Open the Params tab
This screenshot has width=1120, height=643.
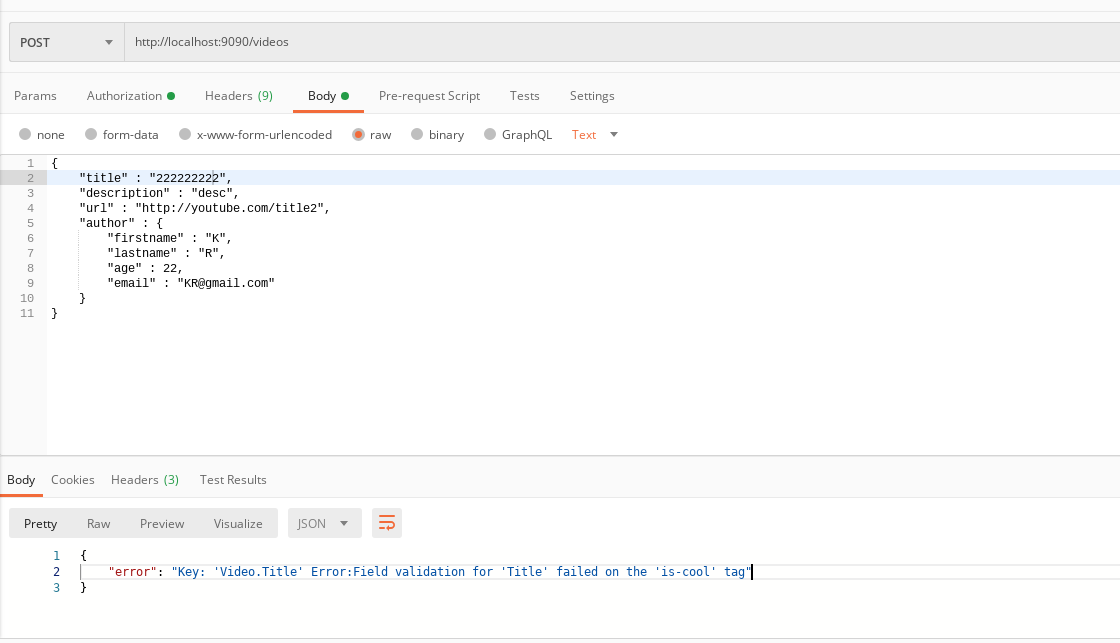pos(35,96)
